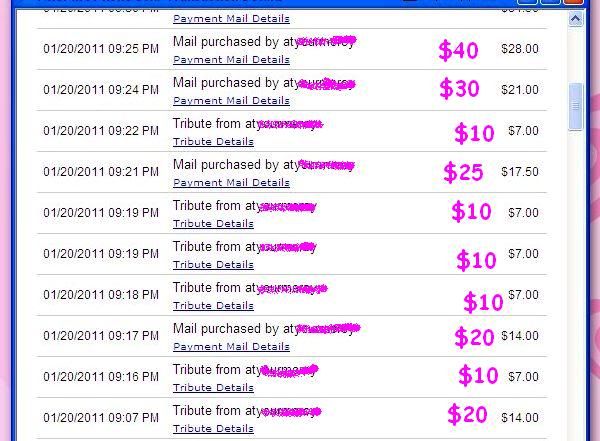View Tribute Details for 09:07 PM entry
This screenshot has width=600, height=441.
(213, 428)
